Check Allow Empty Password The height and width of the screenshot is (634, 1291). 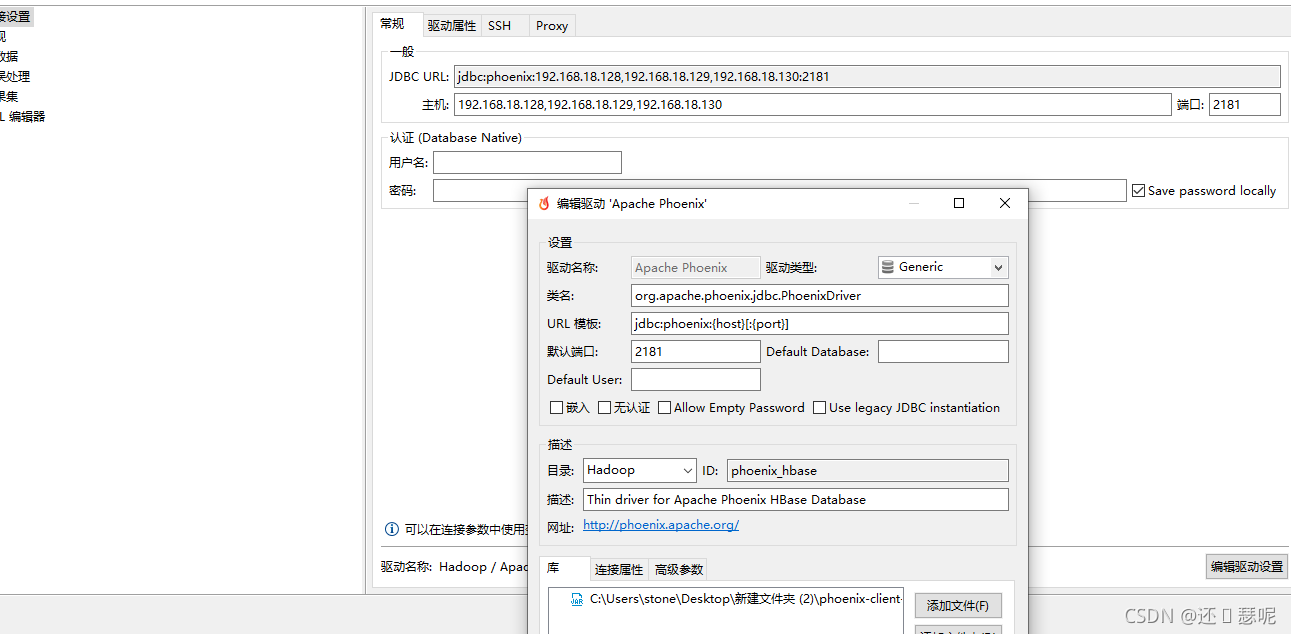click(664, 408)
